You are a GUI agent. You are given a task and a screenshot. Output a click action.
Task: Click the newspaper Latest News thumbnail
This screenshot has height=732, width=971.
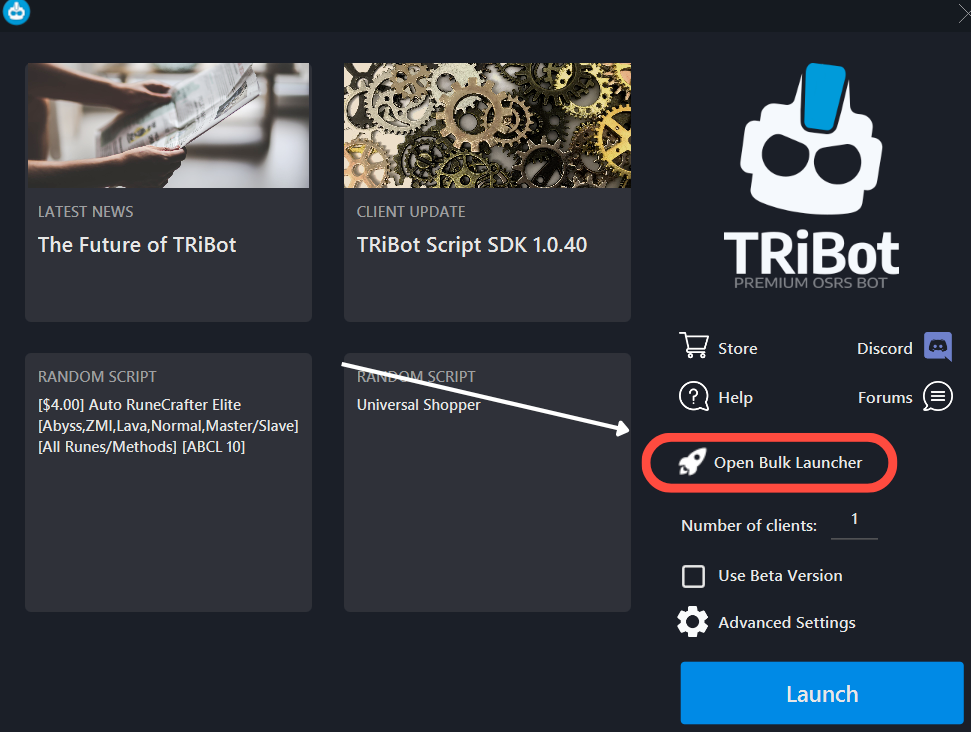click(168, 125)
